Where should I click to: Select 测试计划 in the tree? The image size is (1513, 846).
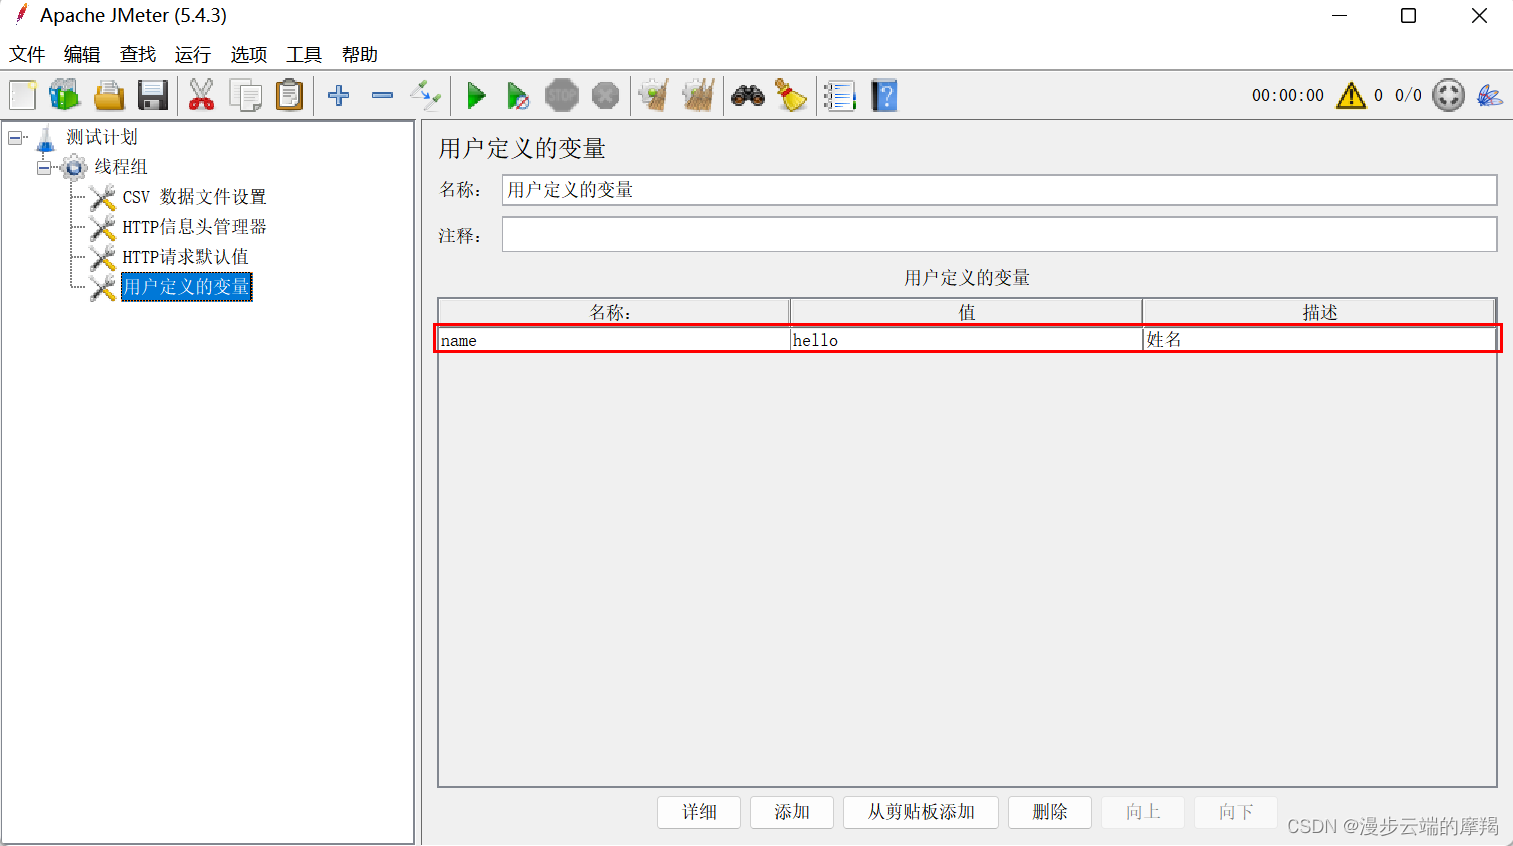pyautogui.click(x=102, y=137)
